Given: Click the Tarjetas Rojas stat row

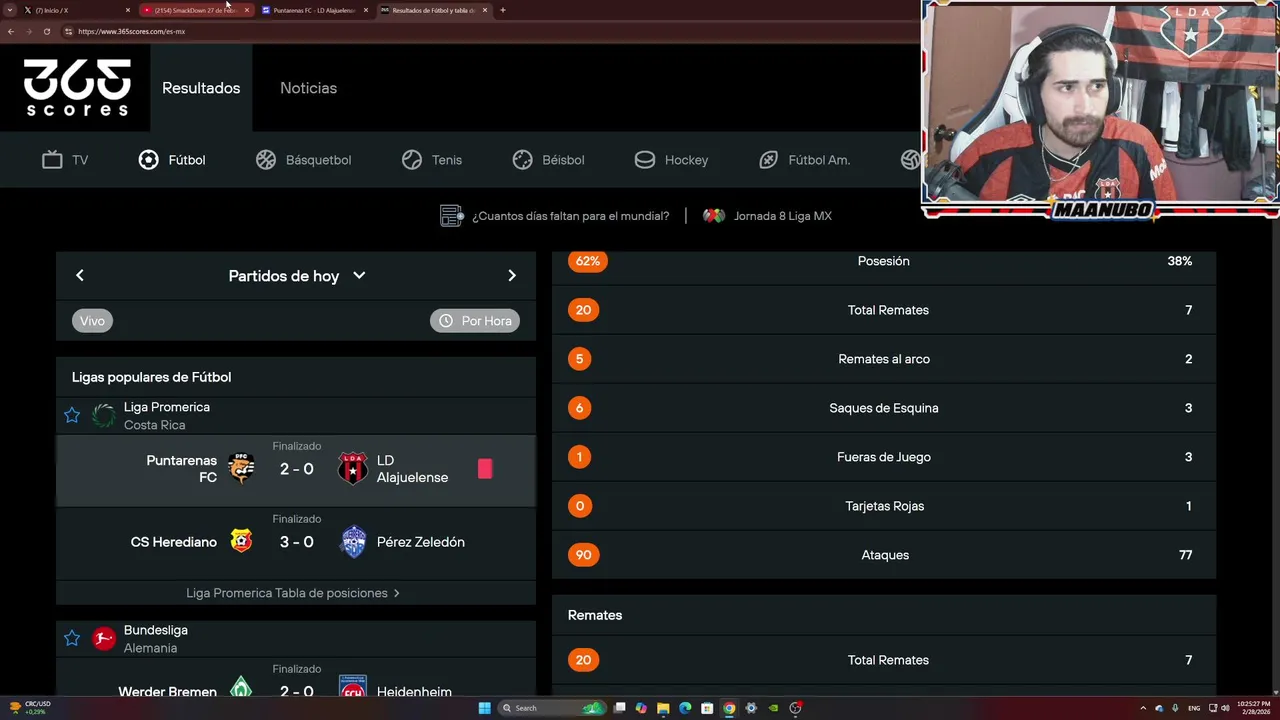Looking at the screenshot, I should (x=884, y=506).
